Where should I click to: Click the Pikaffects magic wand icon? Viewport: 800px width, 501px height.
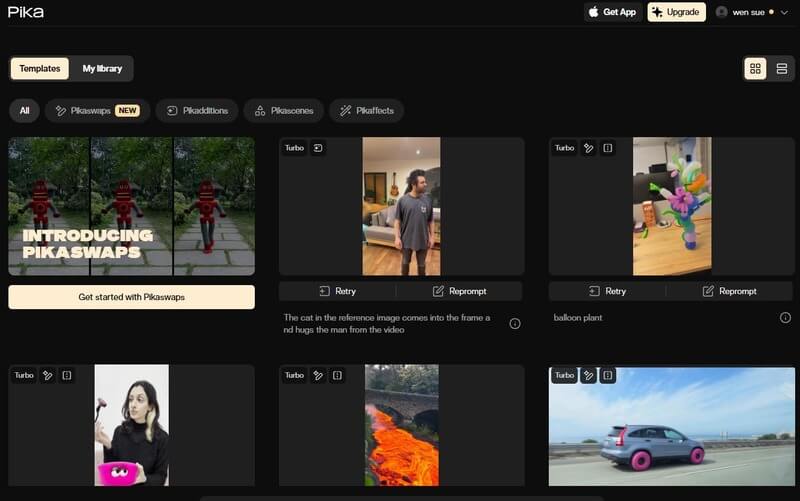click(345, 111)
